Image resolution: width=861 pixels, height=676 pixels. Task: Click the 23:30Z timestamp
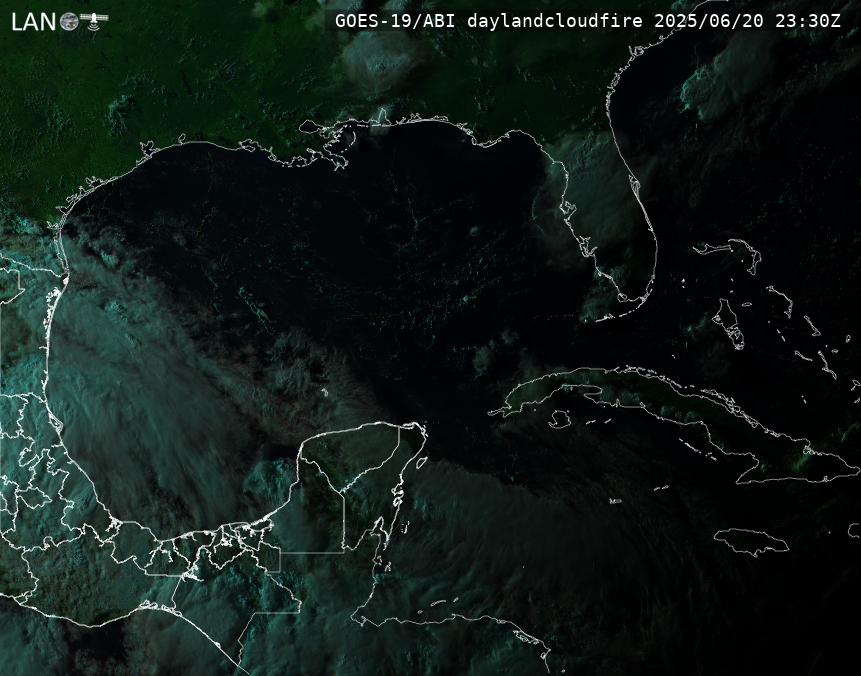[808, 21]
